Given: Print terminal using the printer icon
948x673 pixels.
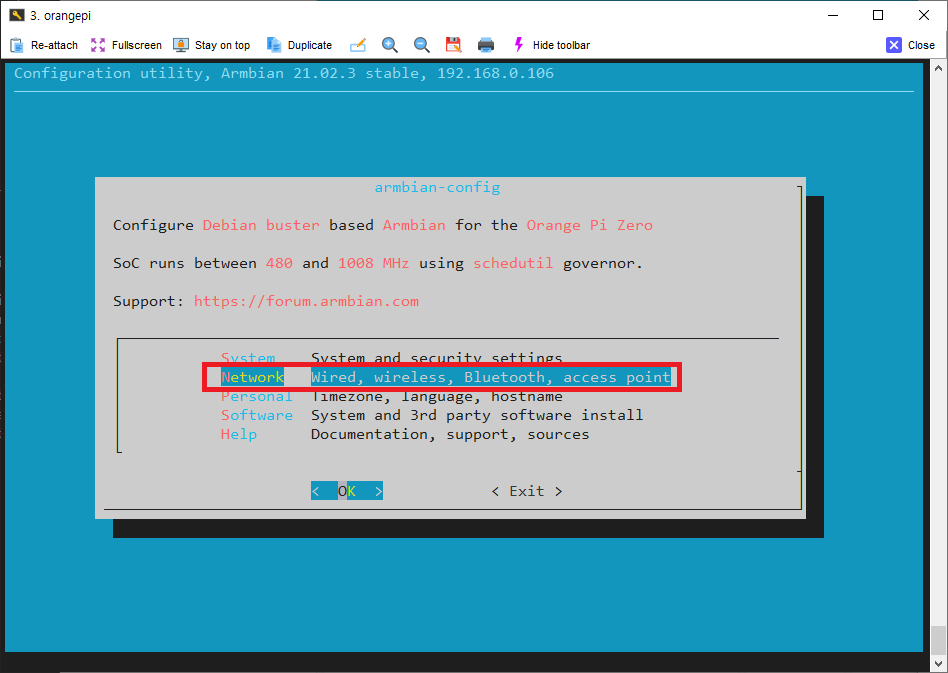Looking at the screenshot, I should (485, 45).
